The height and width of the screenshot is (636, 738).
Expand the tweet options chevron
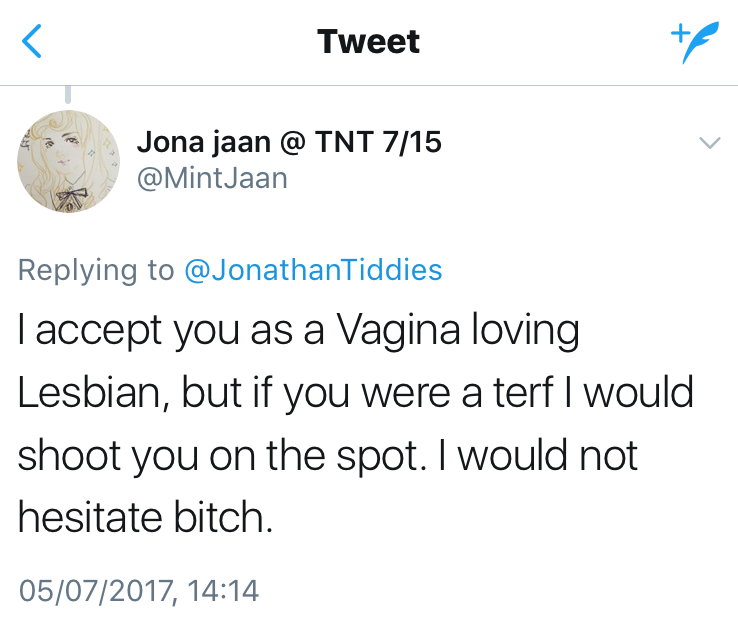click(709, 144)
